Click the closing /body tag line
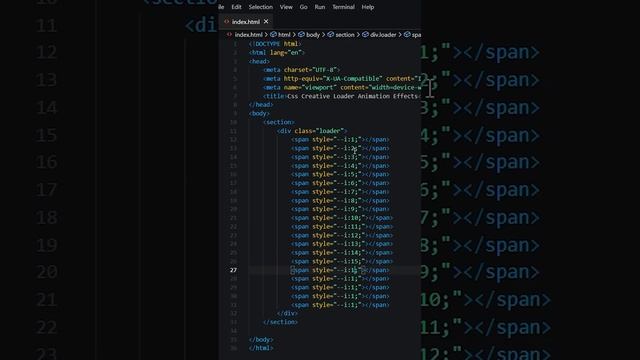The width and height of the screenshot is (640, 360). click(x=261, y=340)
